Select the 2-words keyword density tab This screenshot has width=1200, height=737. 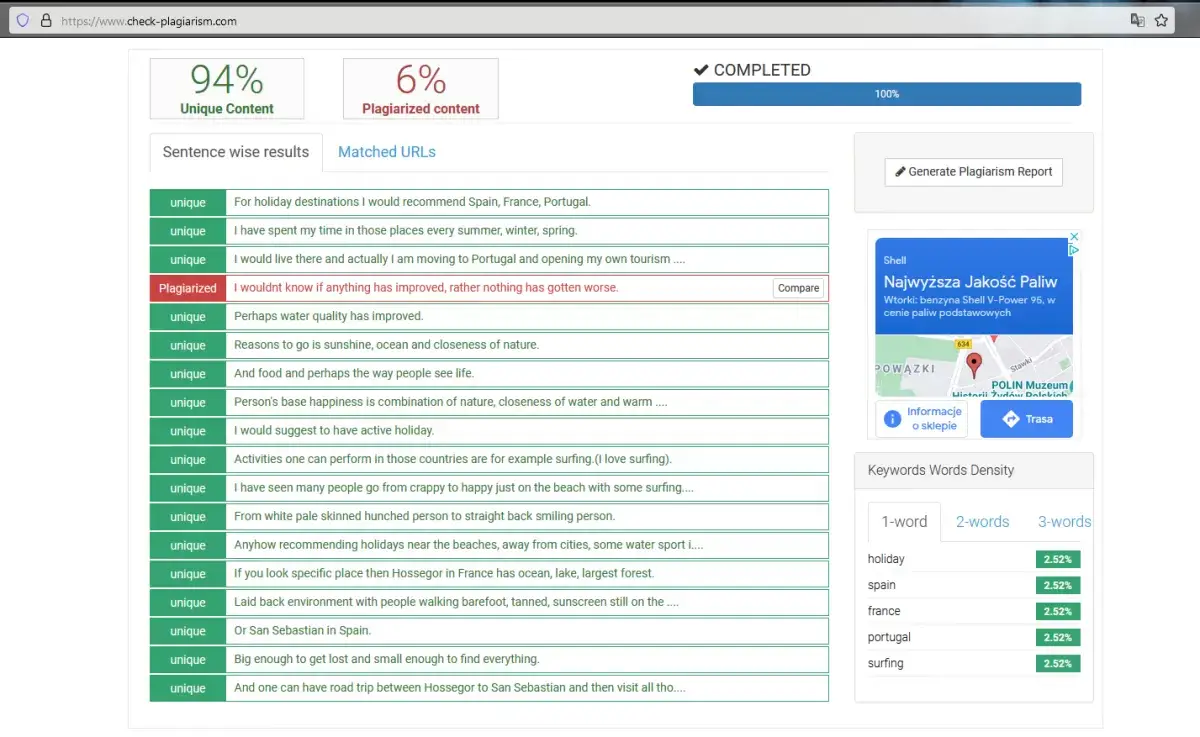[x=982, y=521]
